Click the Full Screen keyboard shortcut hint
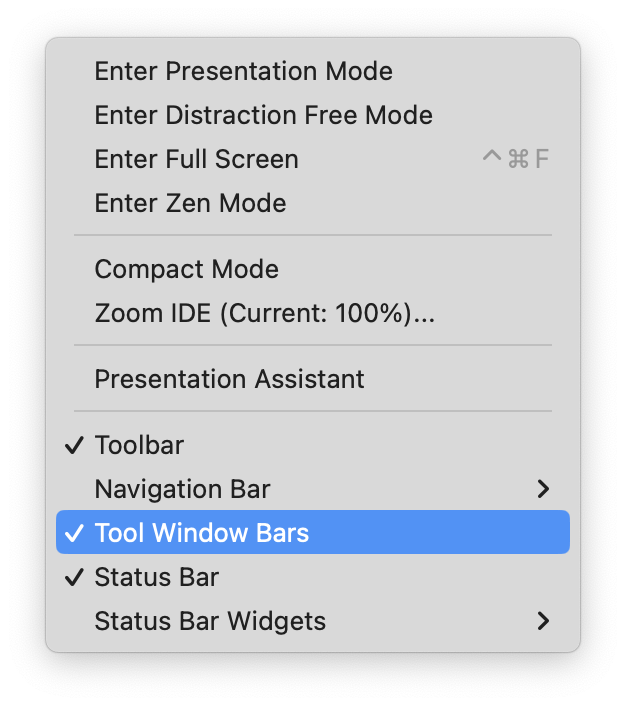 point(515,160)
